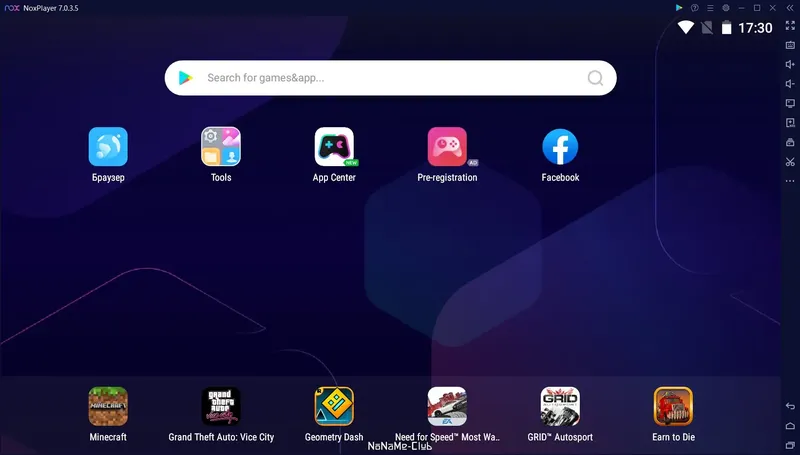800x455 pixels.
Task: Open the help question-mark icon
Action: (x=694, y=8)
